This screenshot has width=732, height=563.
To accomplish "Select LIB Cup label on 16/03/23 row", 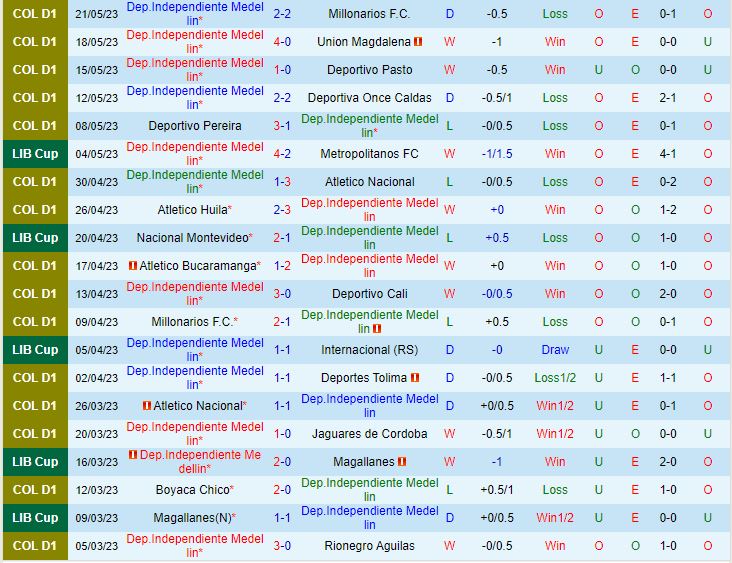I will point(35,462).
